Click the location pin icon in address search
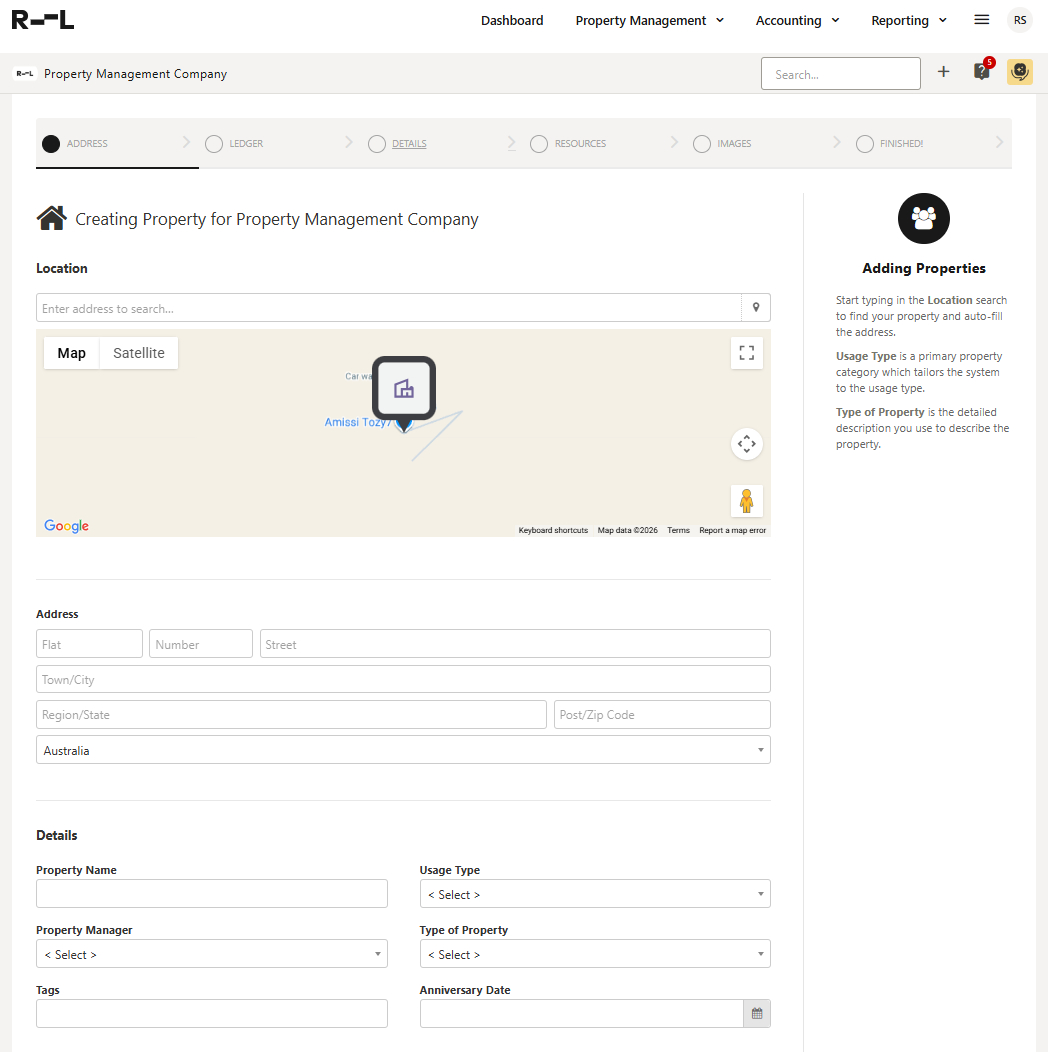 (x=756, y=308)
